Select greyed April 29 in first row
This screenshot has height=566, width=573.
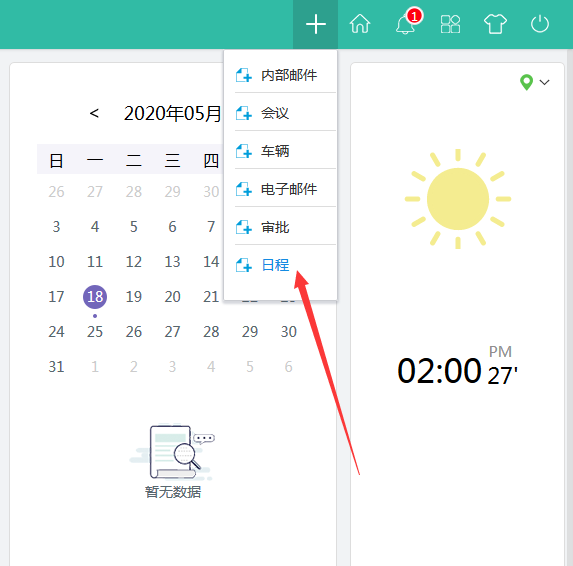point(172,192)
